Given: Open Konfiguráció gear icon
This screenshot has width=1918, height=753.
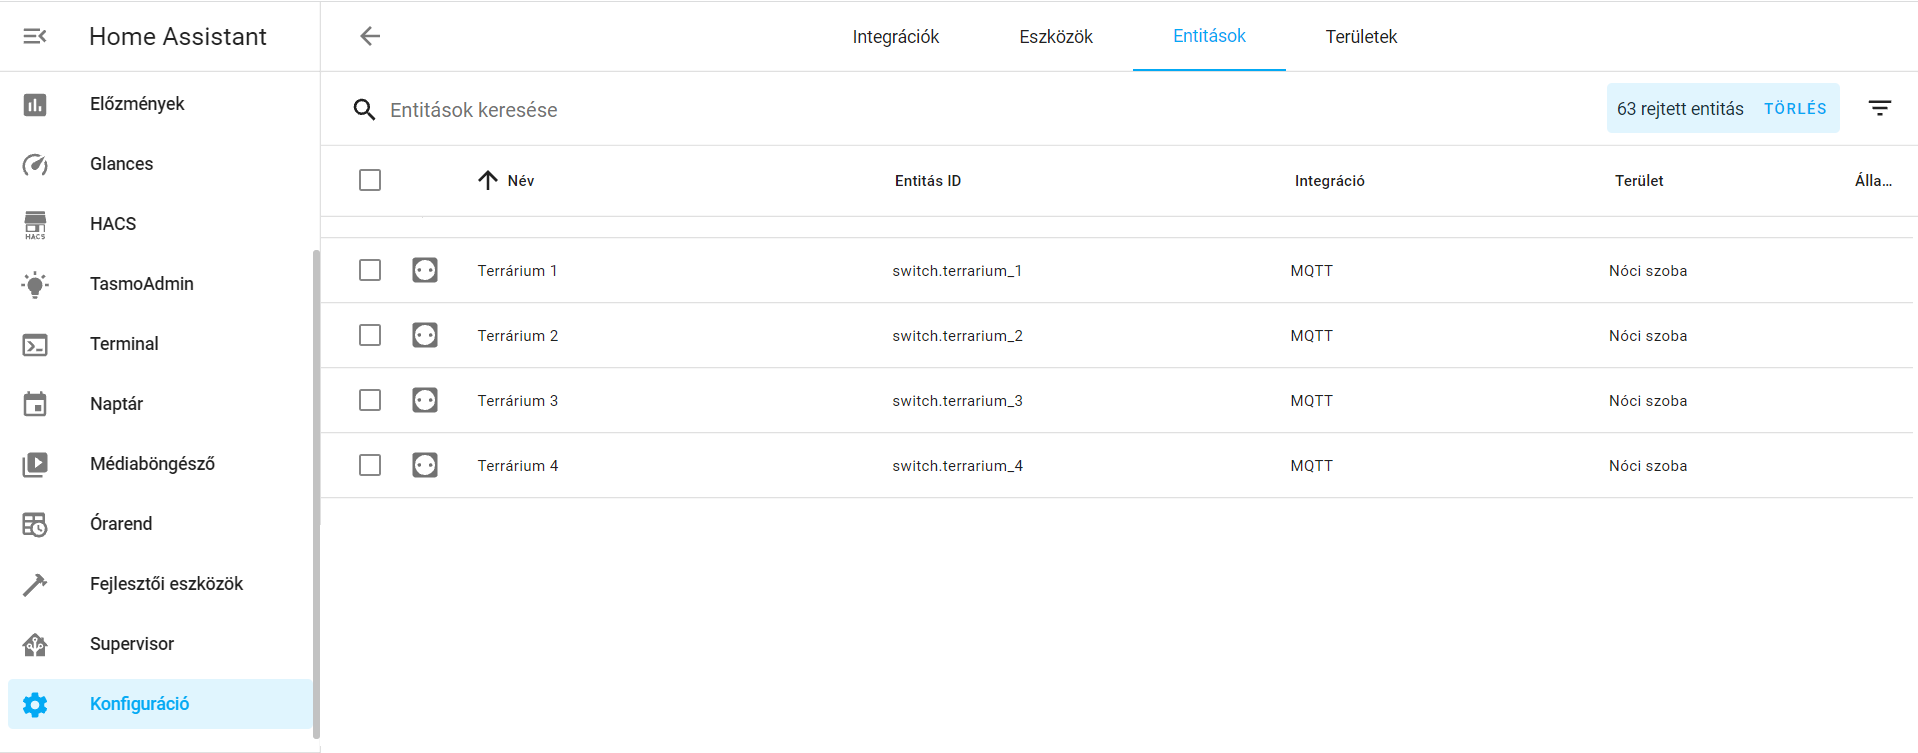Looking at the screenshot, I should click(x=35, y=704).
